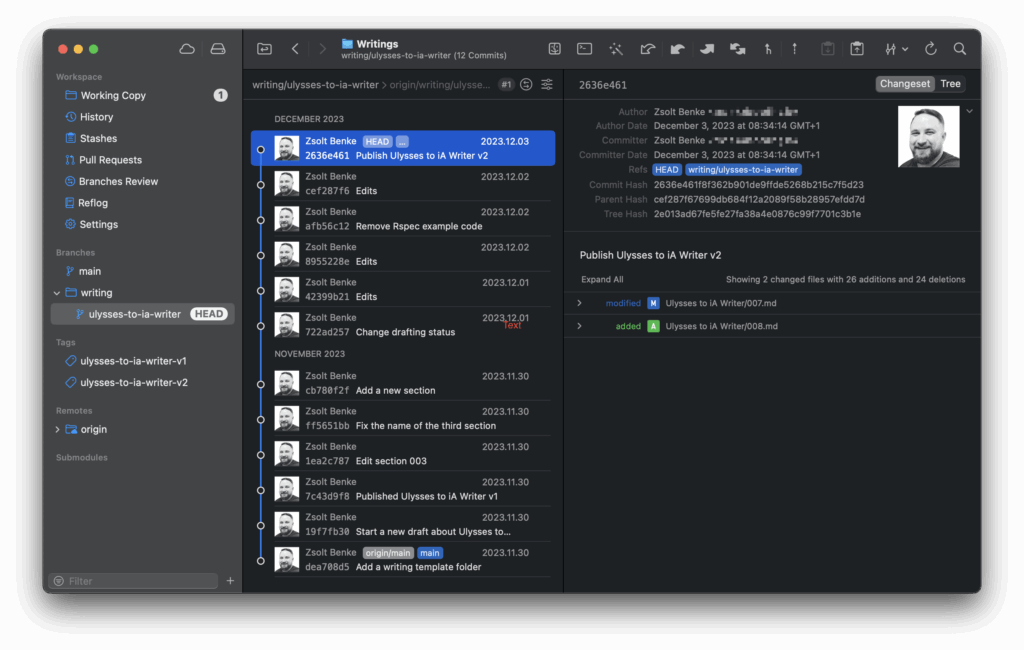This screenshot has width=1024, height=650.
Task: Select commit cef287f6 Edits
Action: 403,184
